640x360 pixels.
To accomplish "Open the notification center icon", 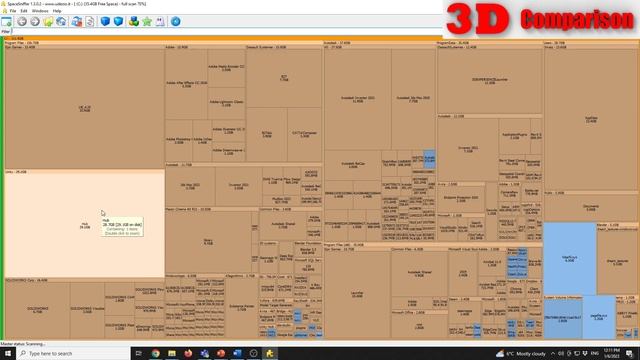I will click(x=630, y=353).
